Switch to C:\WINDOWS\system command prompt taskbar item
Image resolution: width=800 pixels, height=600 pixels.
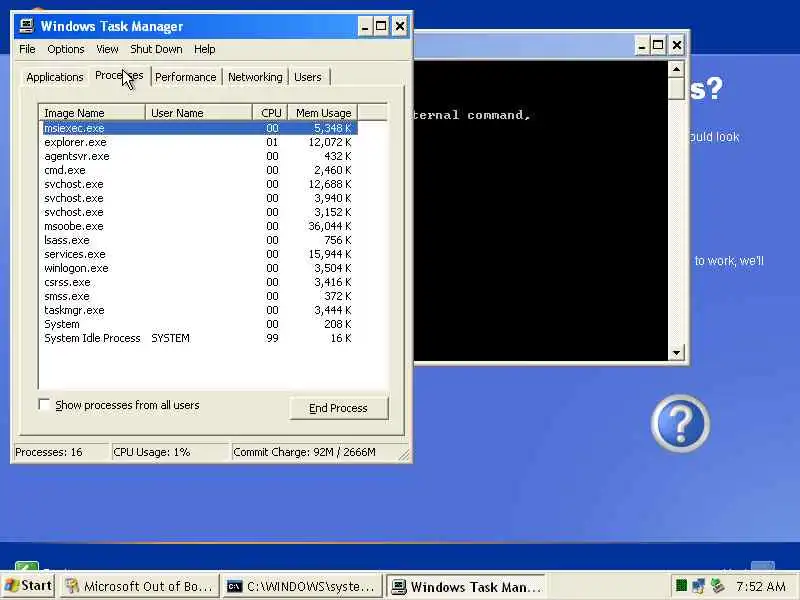302,586
